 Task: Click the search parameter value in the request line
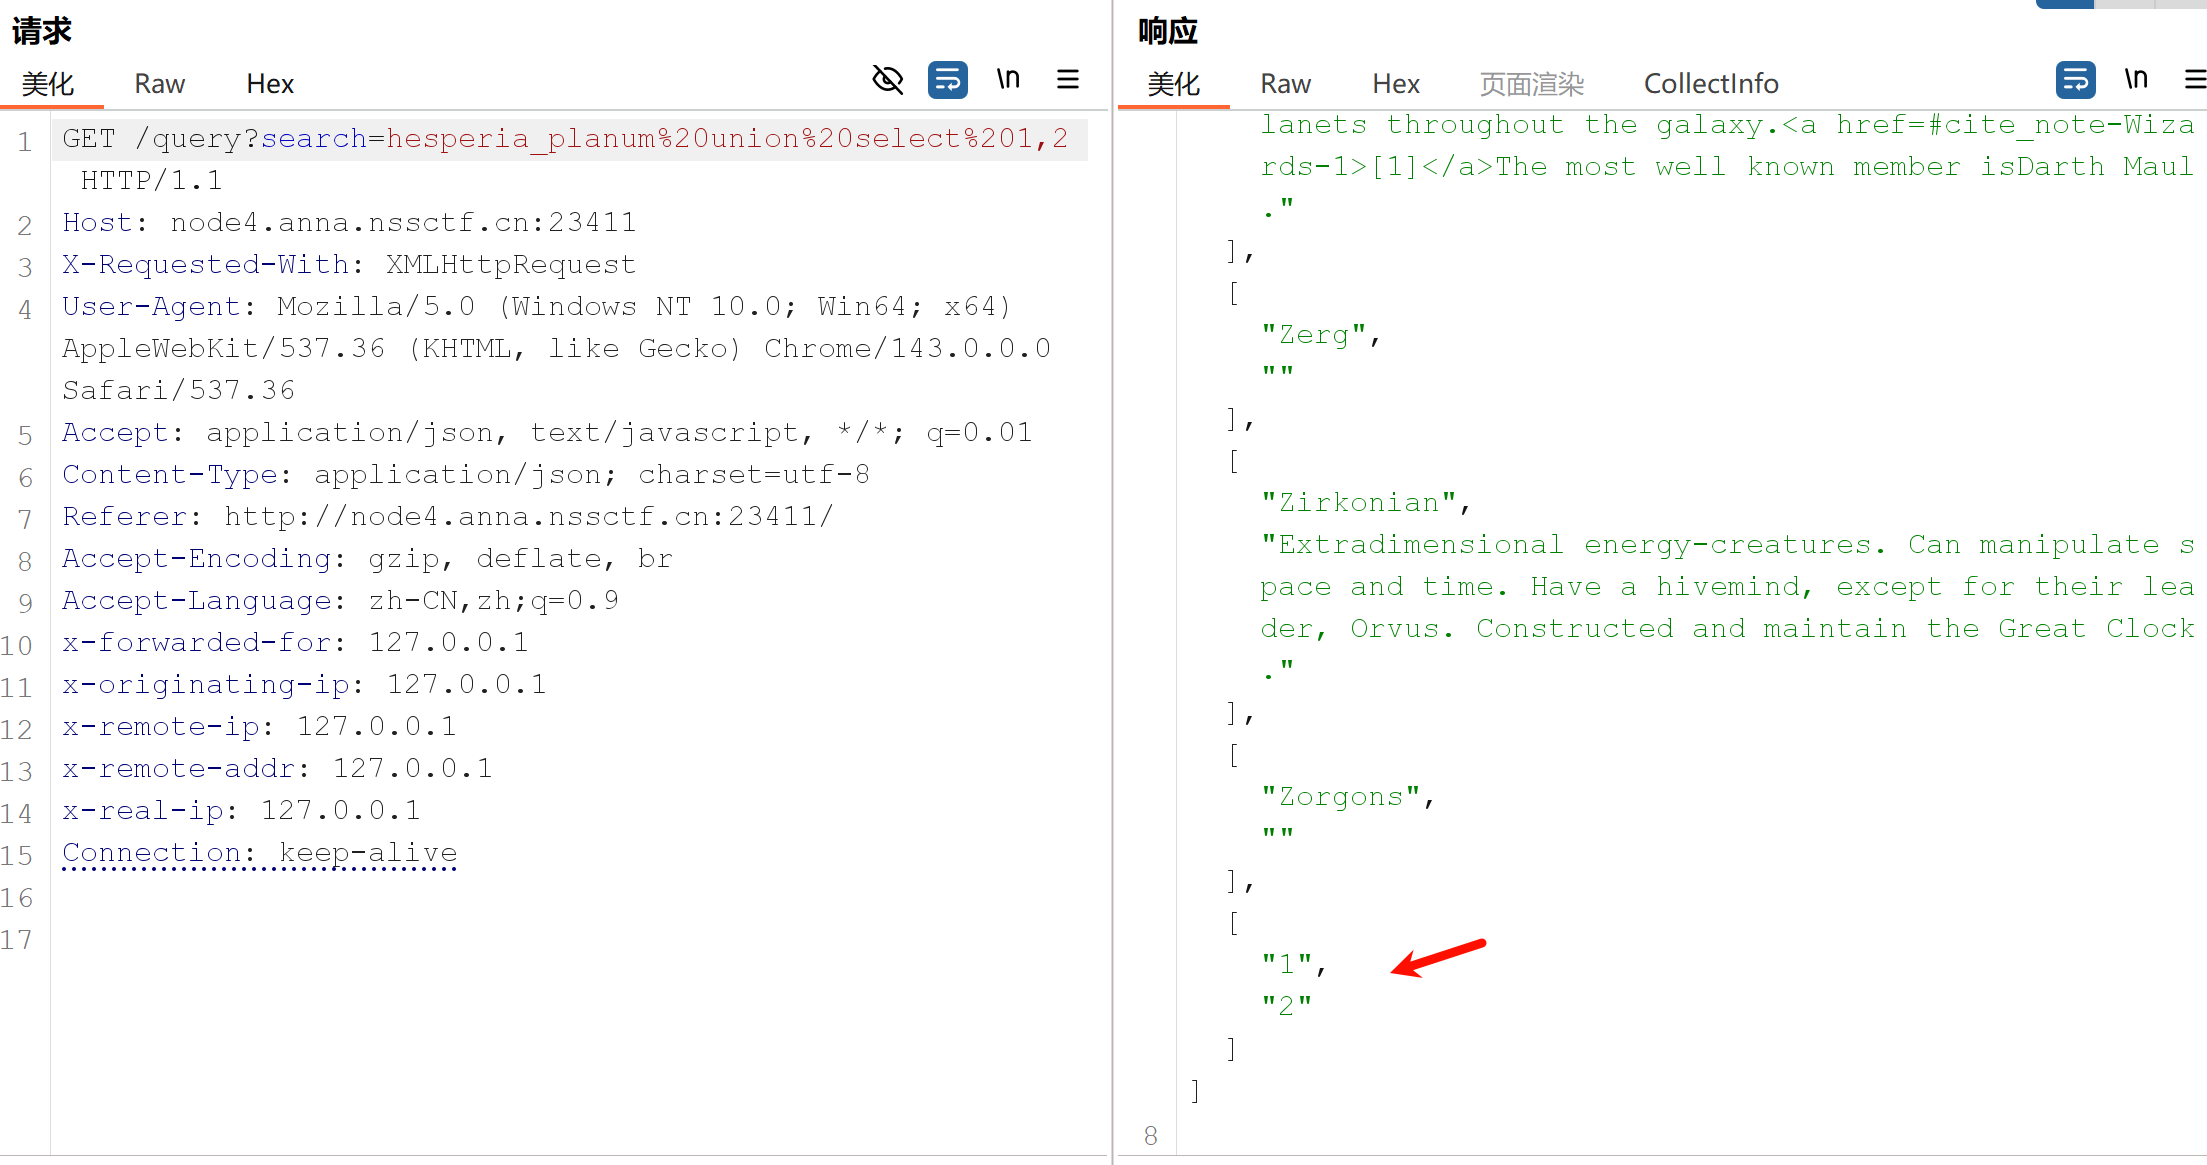[x=726, y=138]
